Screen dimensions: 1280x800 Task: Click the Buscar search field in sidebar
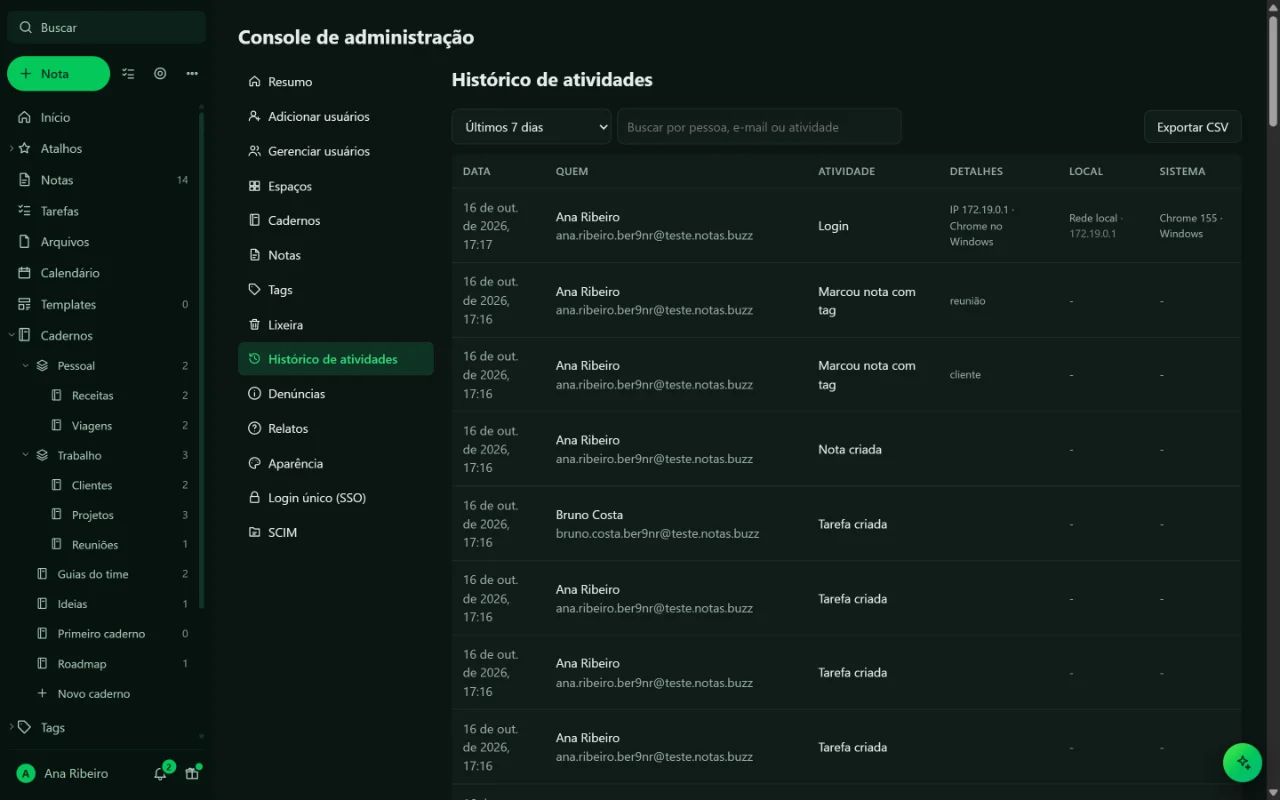click(106, 28)
